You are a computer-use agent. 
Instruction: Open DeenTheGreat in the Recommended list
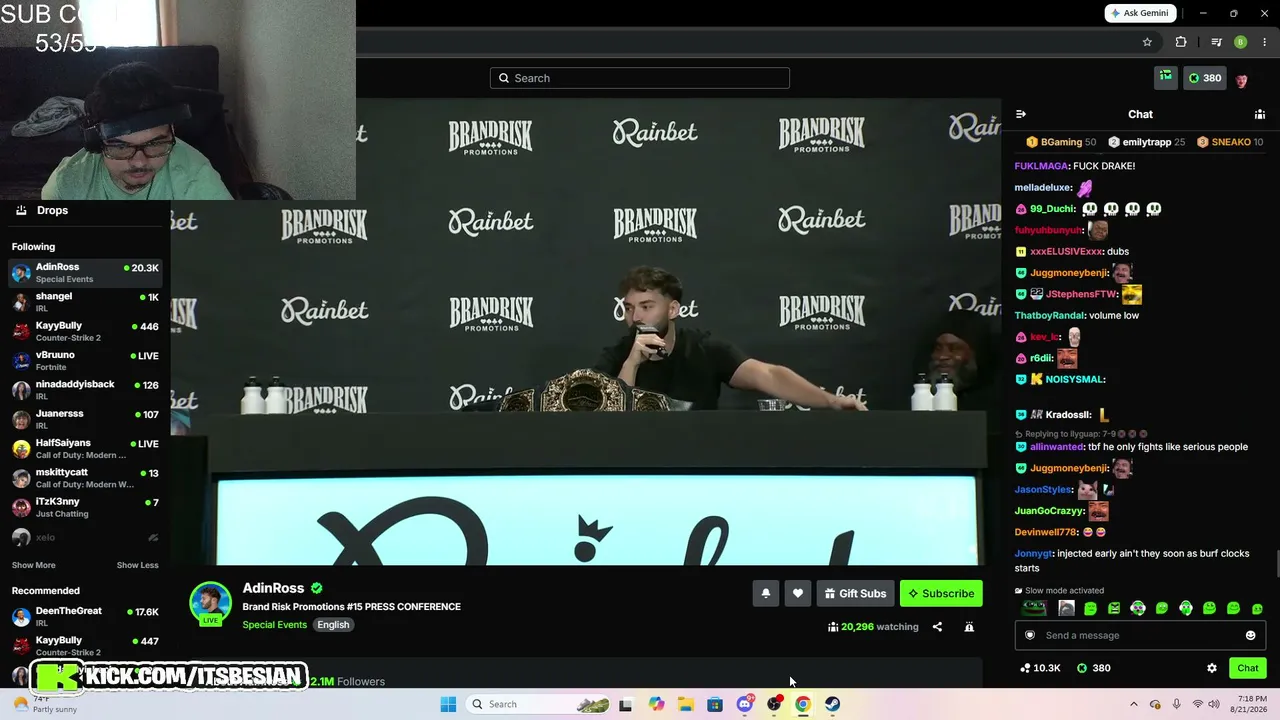pos(85,617)
